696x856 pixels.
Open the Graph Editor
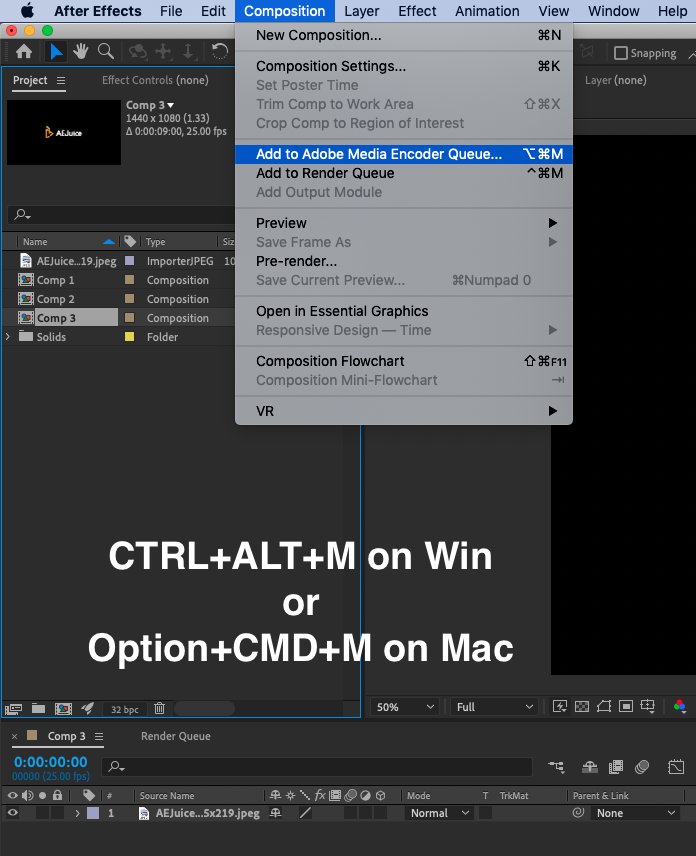(676, 767)
